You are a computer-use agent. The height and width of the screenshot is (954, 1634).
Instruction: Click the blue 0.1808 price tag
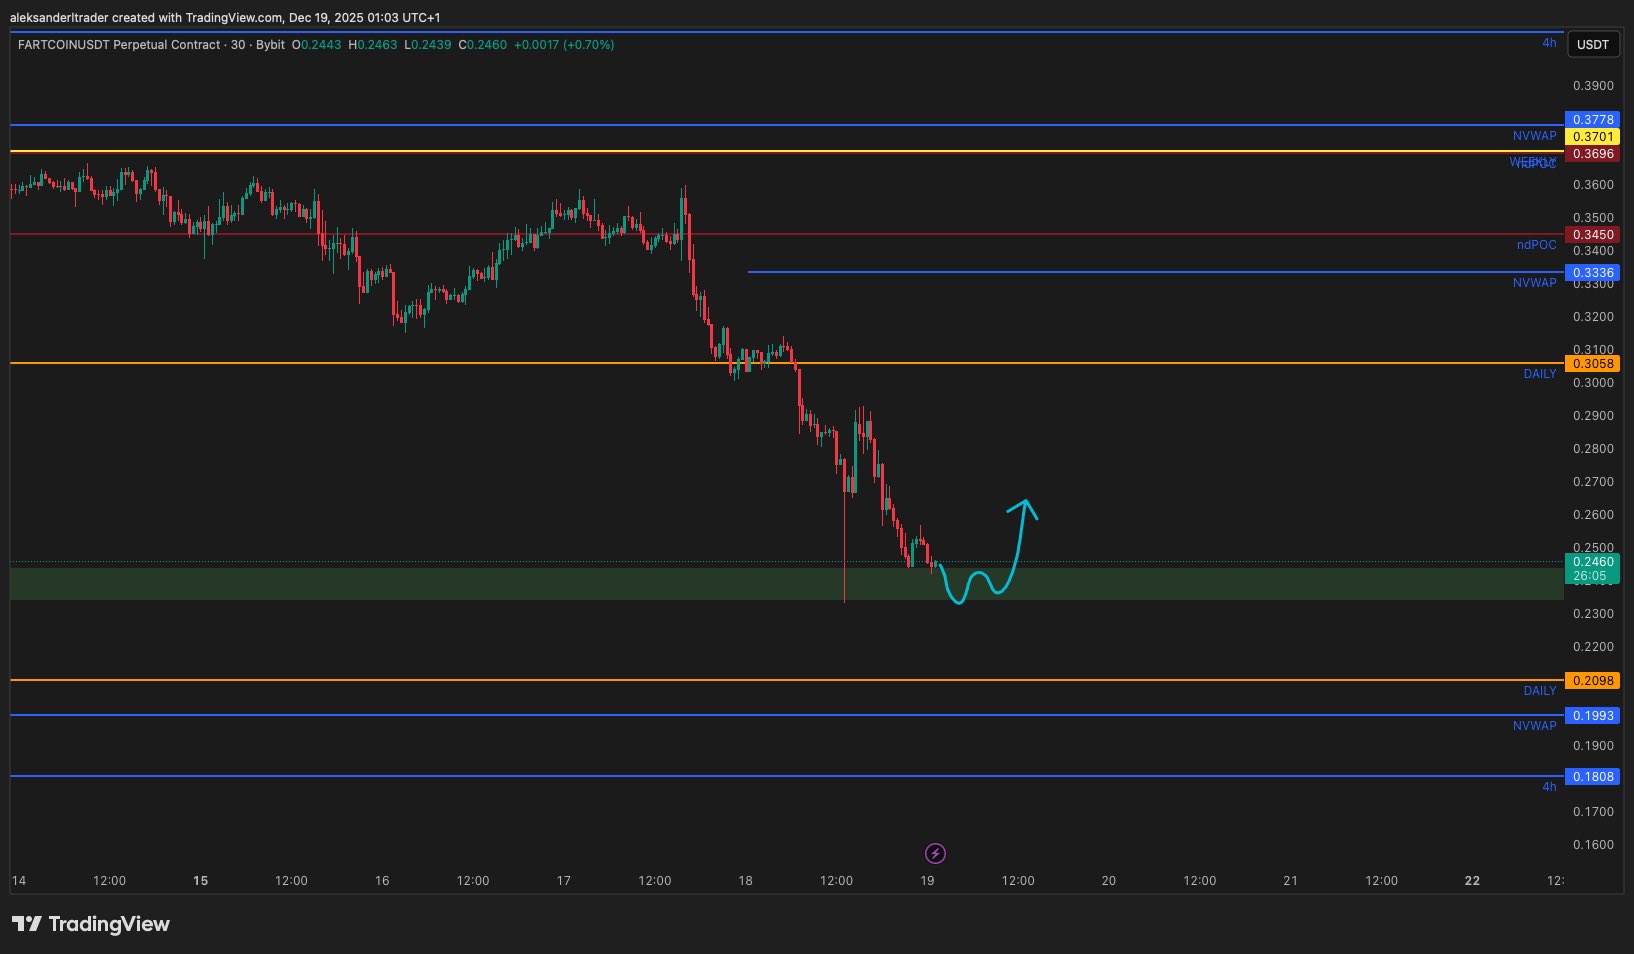point(1592,776)
